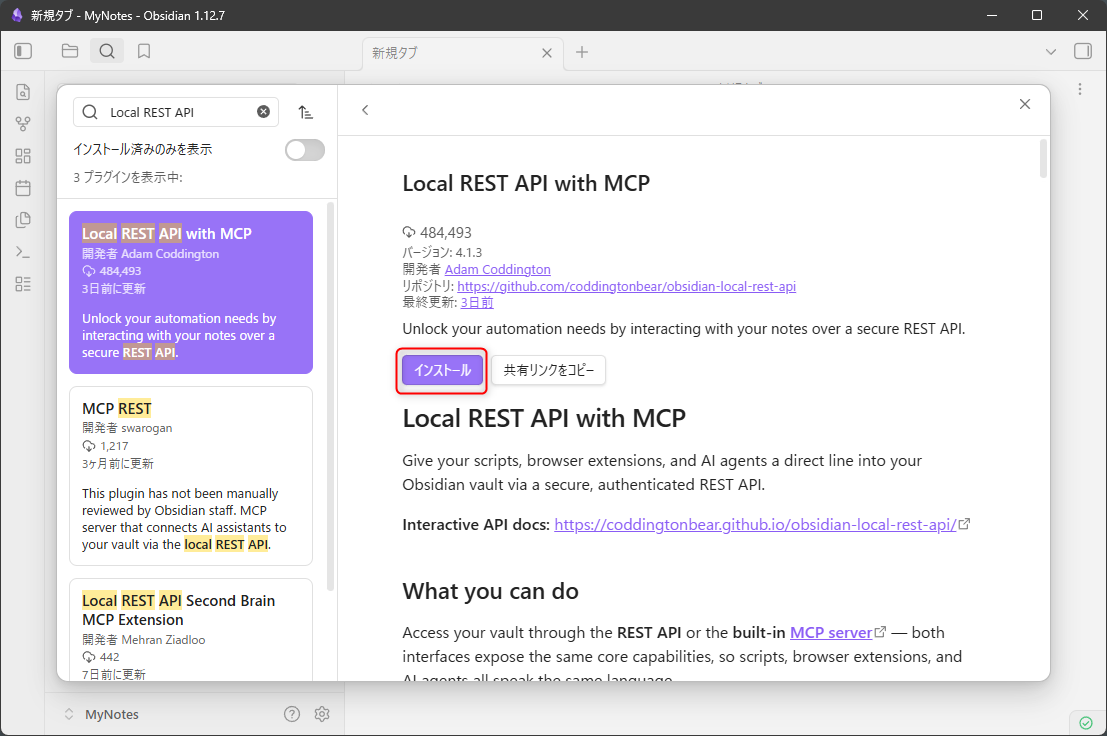1107x736 pixels.
Task: Open graph view icon in ribbon
Action: (23, 124)
